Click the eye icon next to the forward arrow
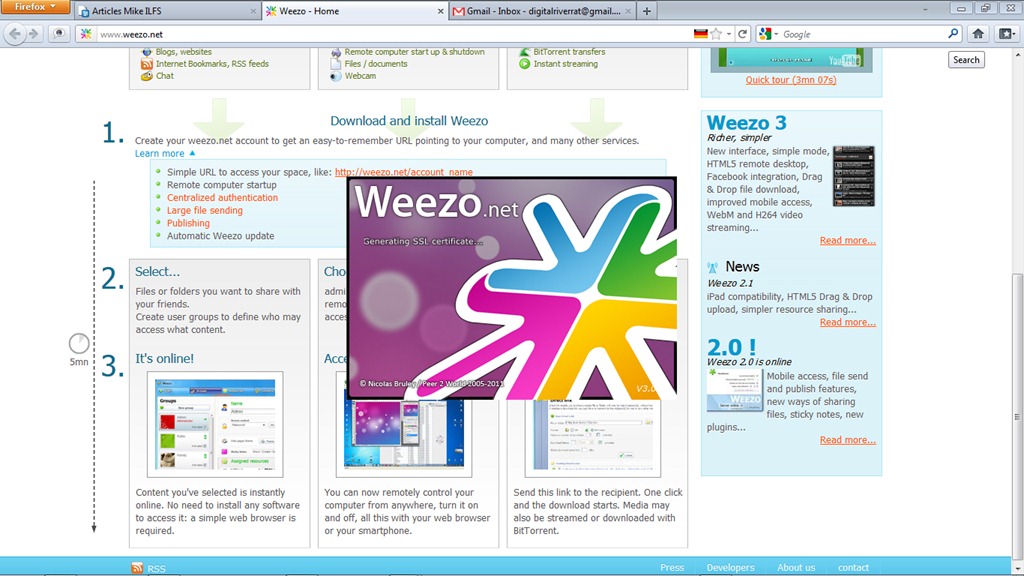This screenshot has height=576, width=1024. coord(59,34)
